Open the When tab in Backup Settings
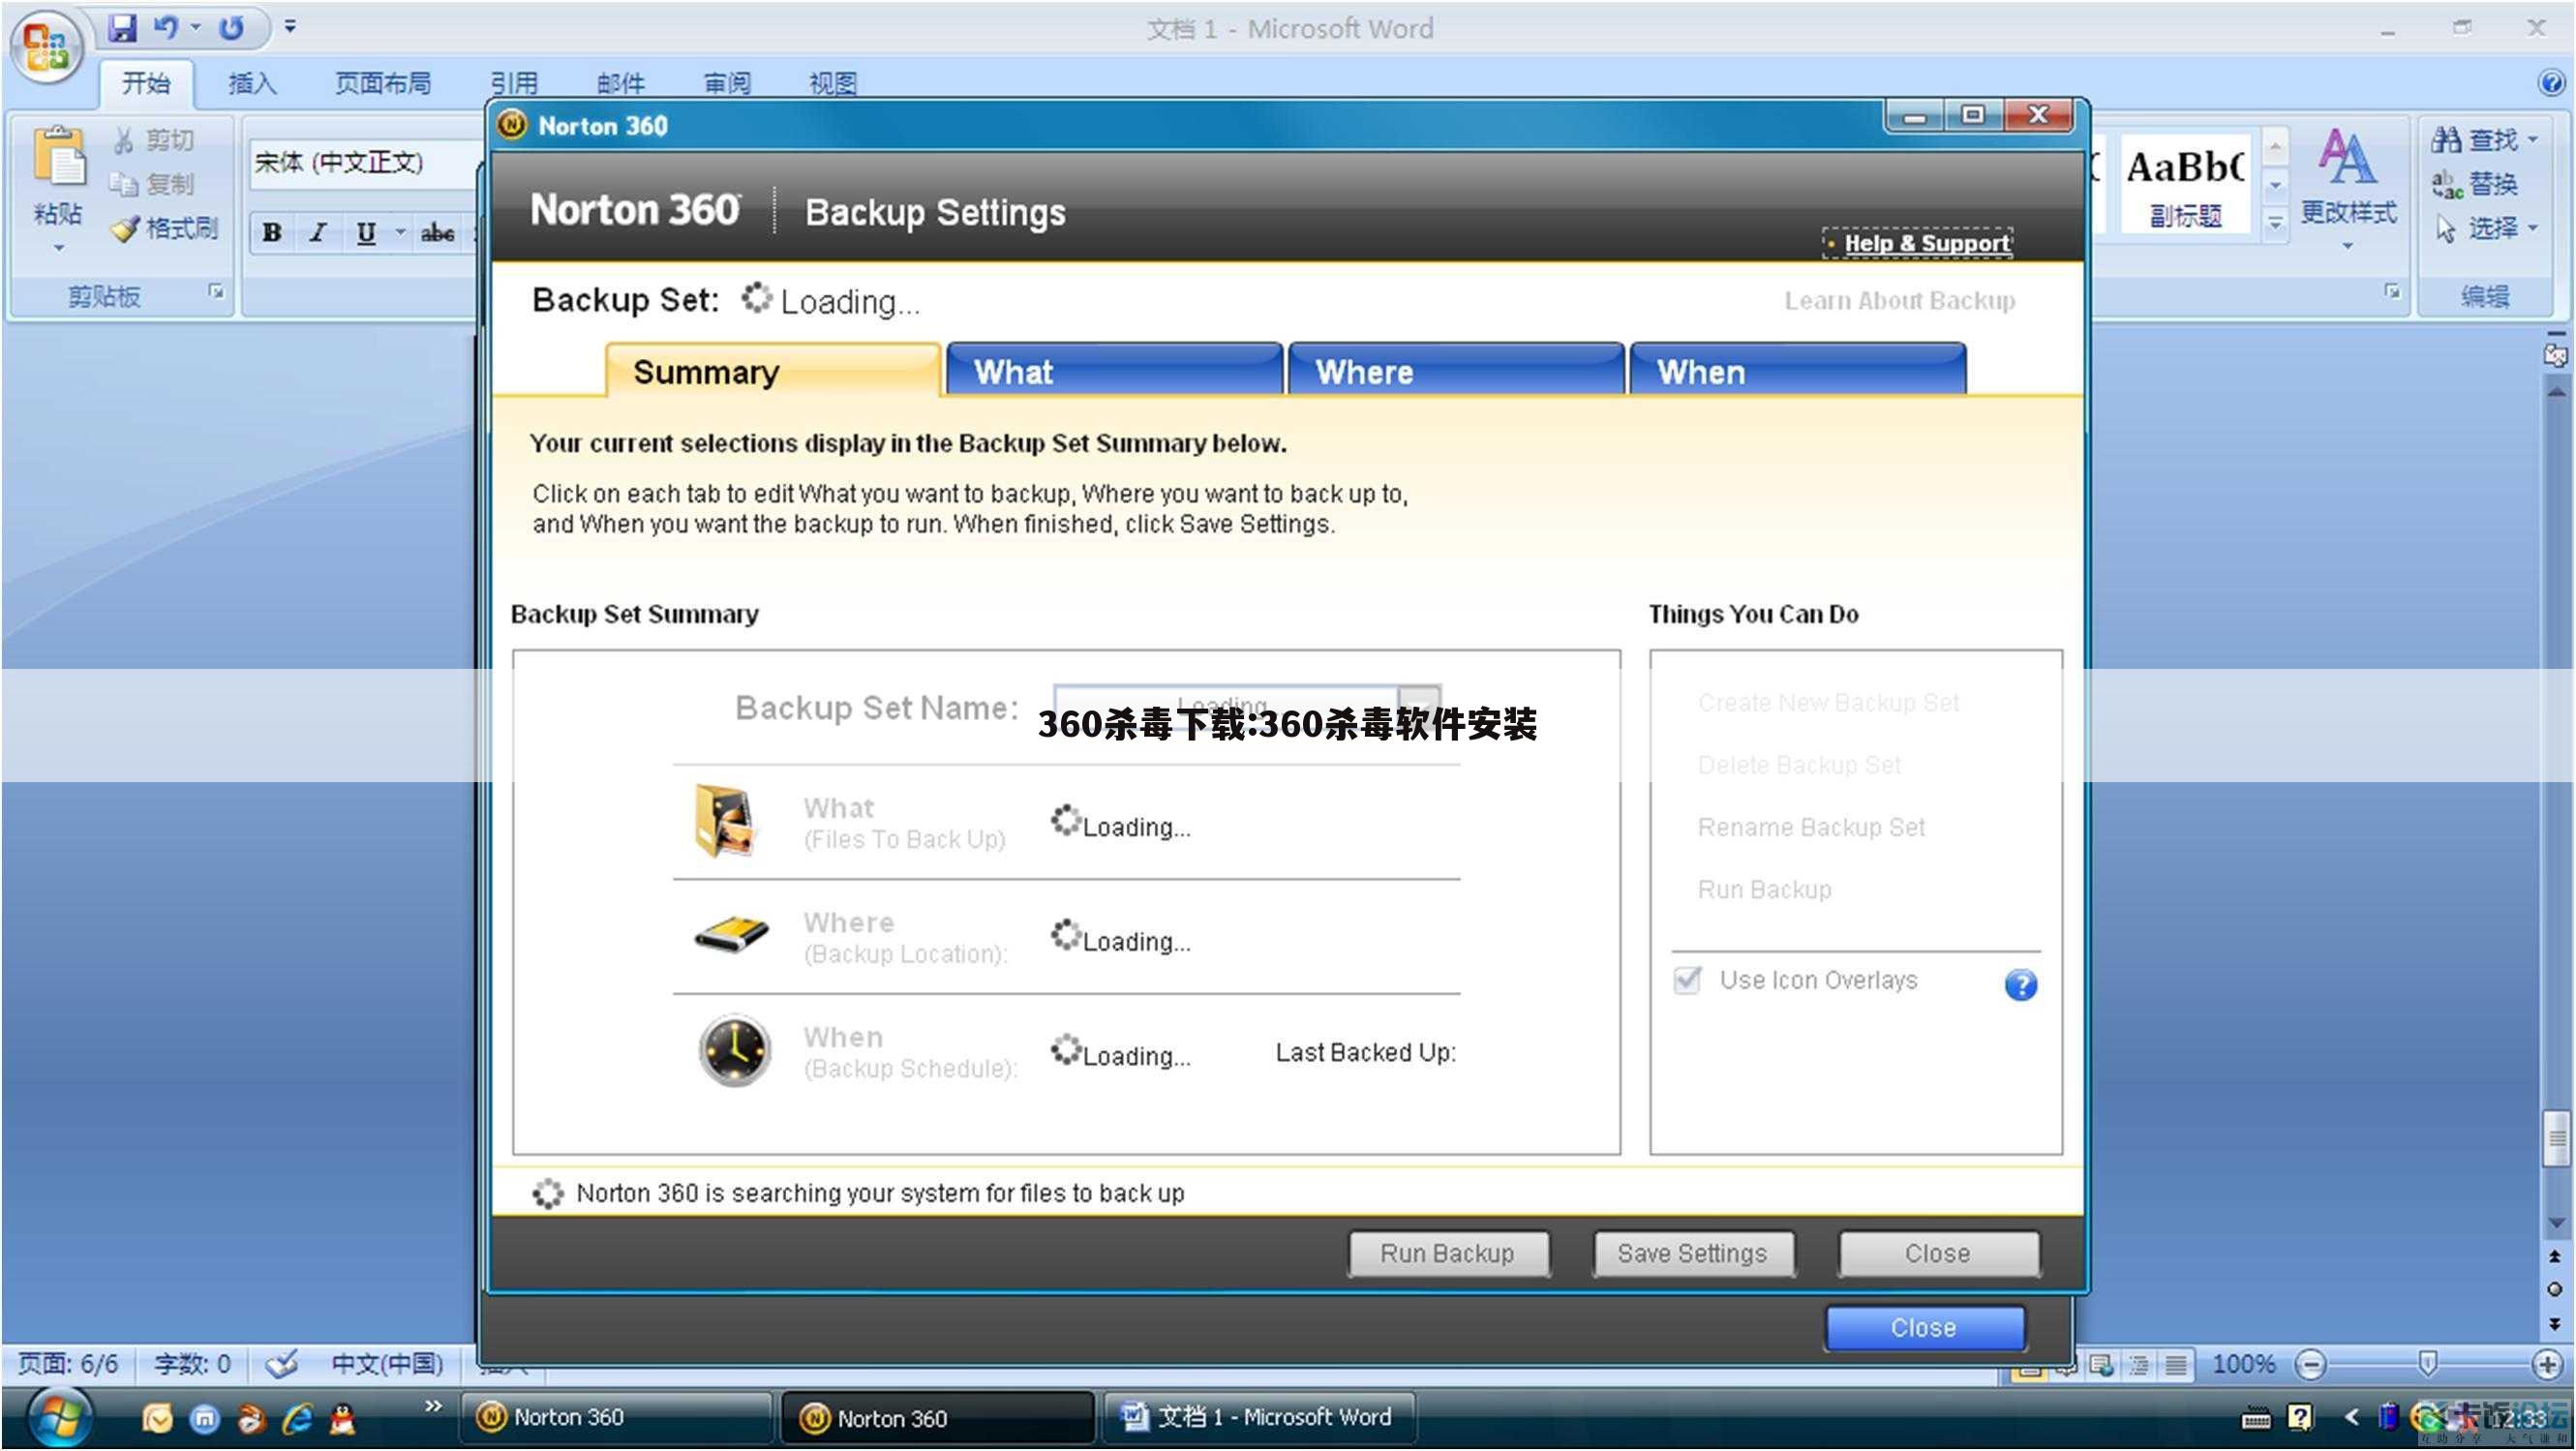Viewport: 2576px width, 1451px height. [x=1798, y=371]
